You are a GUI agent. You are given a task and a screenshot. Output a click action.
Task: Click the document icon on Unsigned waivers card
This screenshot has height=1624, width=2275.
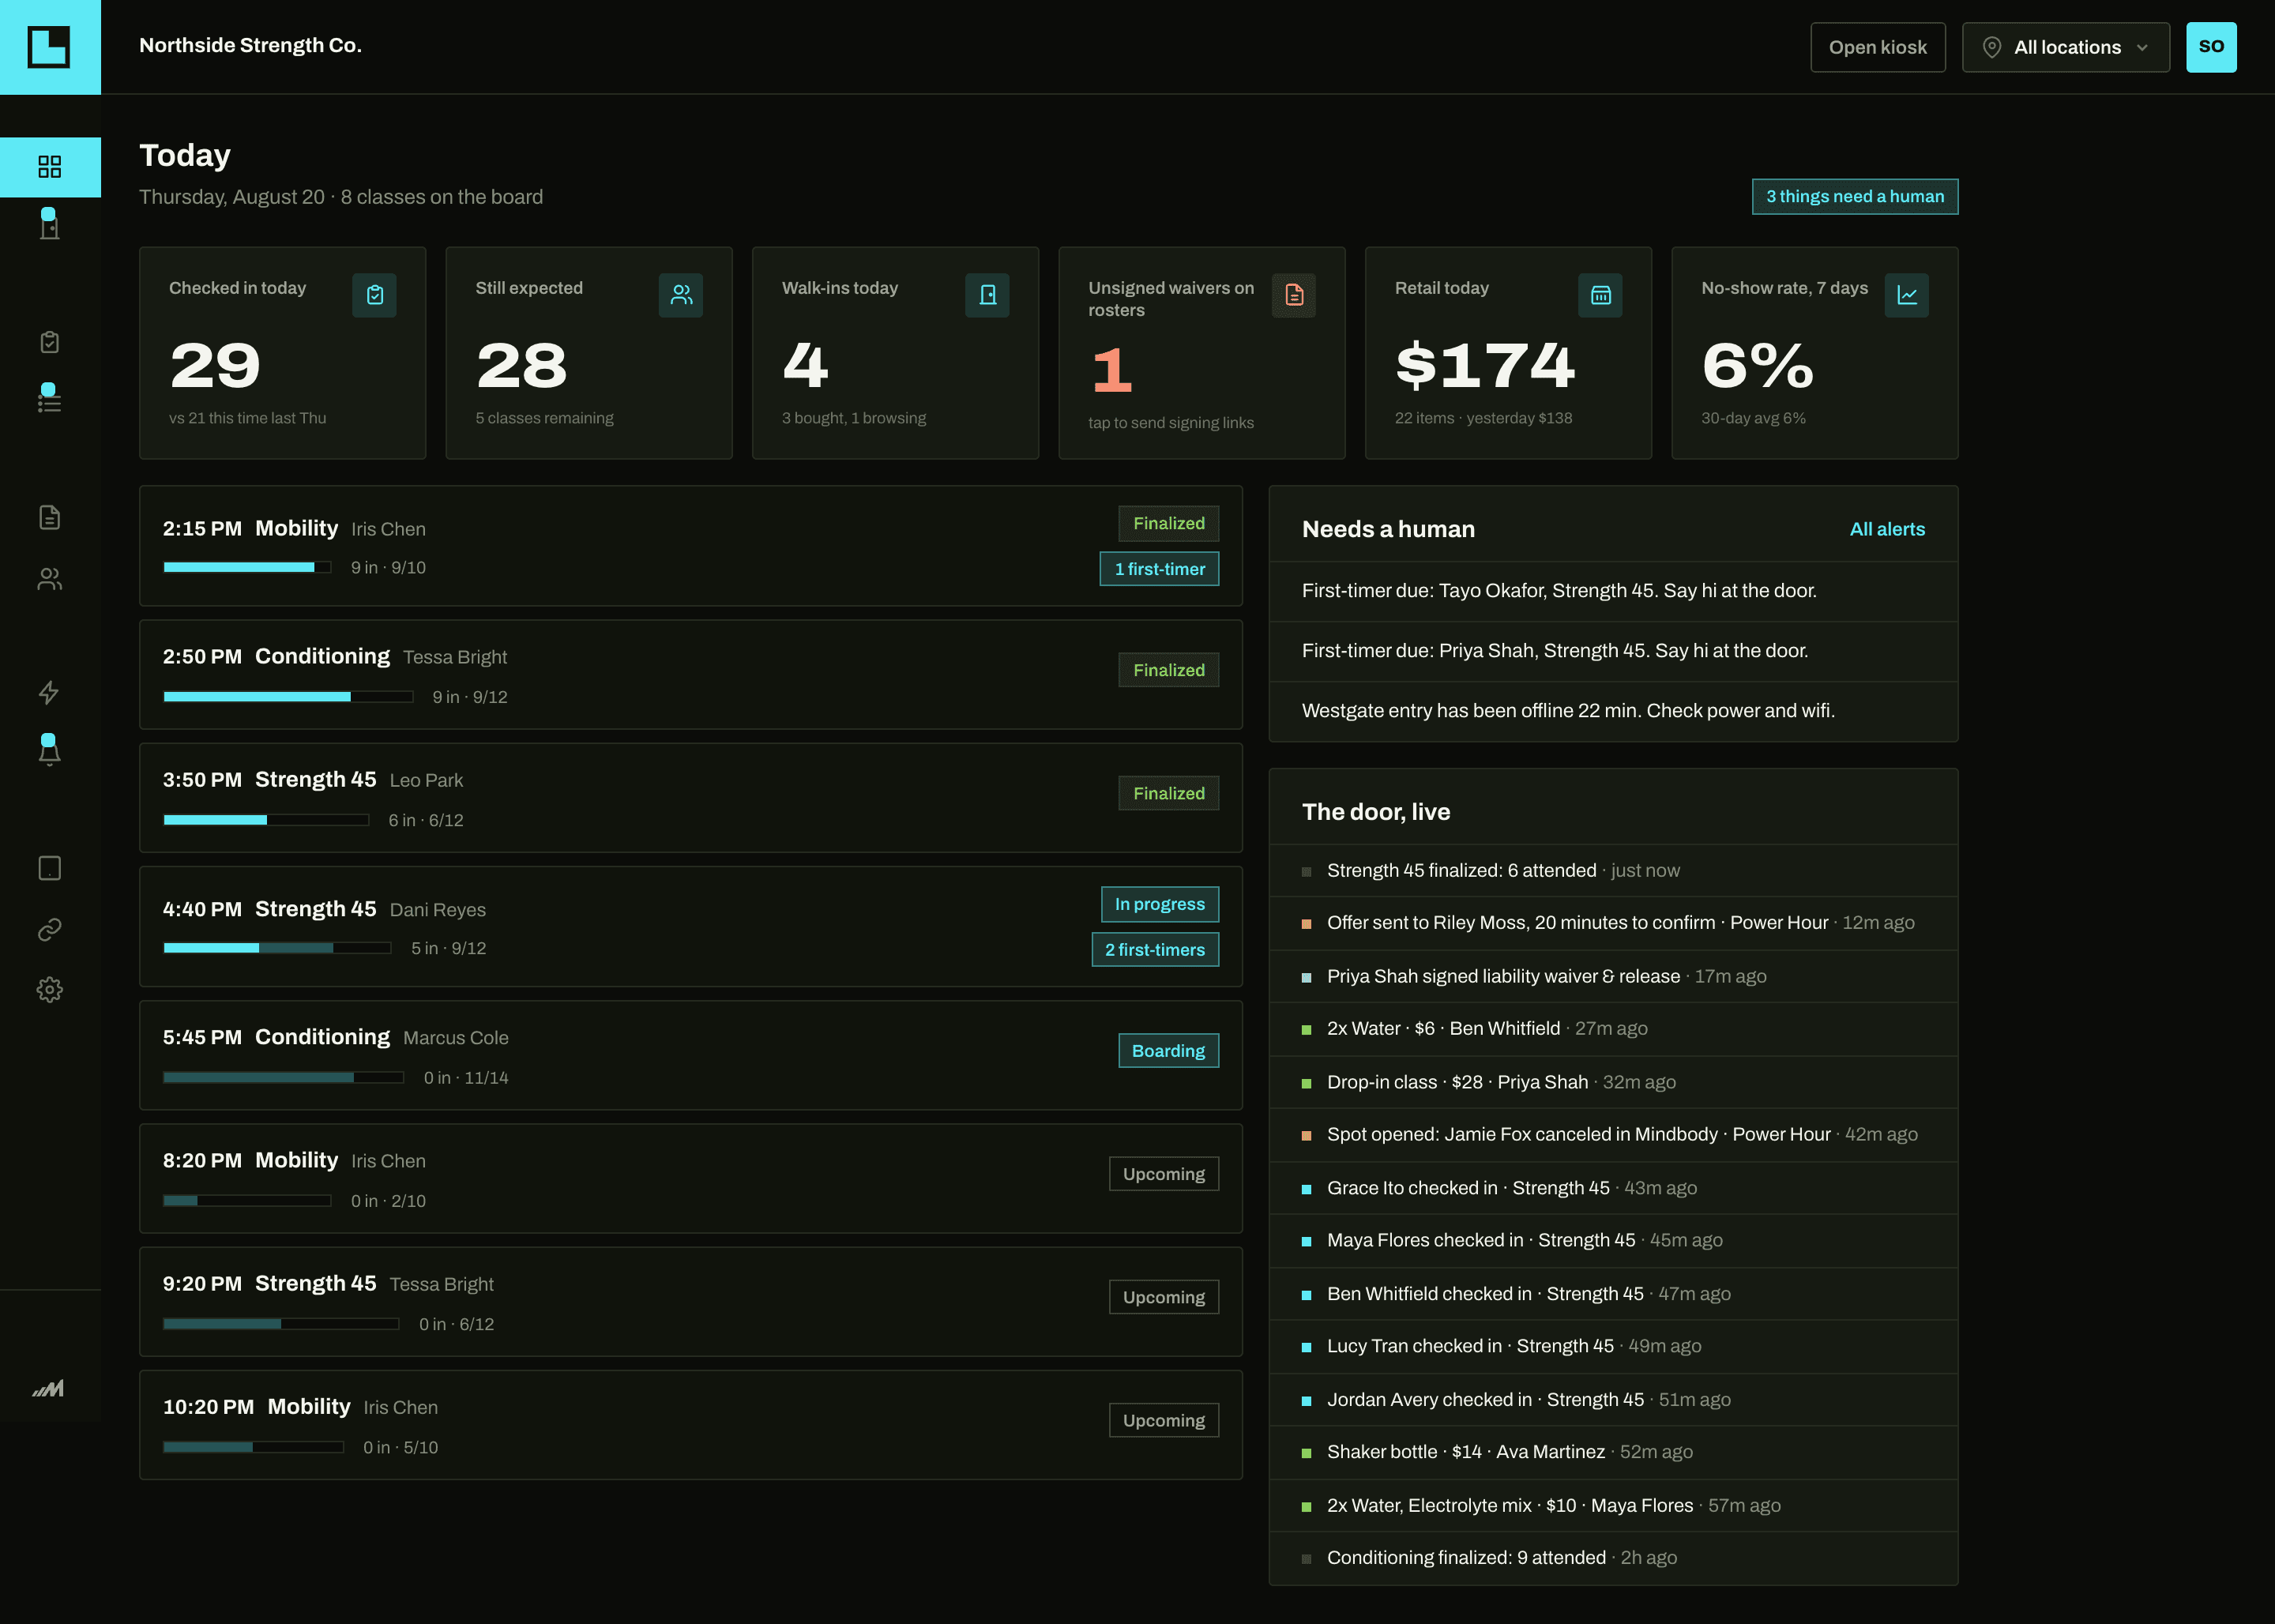click(1294, 295)
